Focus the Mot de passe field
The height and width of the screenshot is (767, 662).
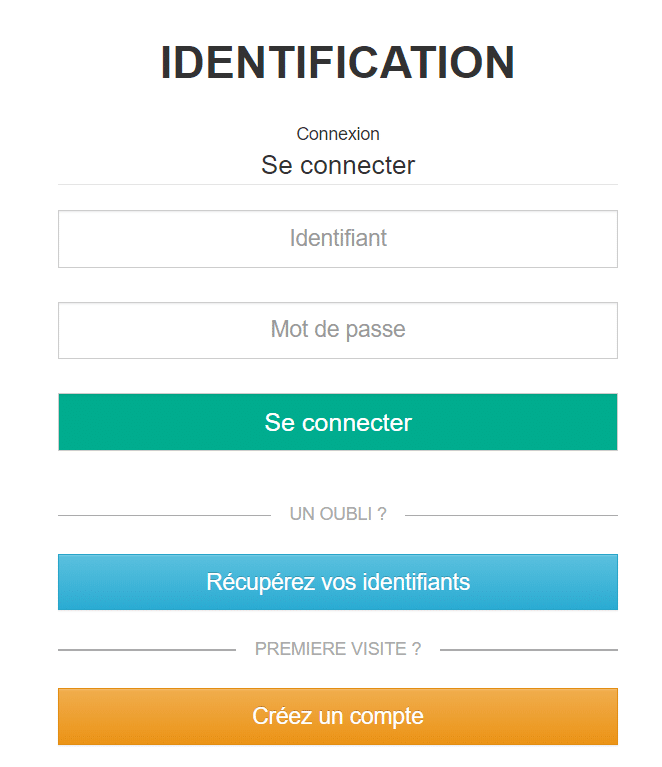[x=338, y=330]
